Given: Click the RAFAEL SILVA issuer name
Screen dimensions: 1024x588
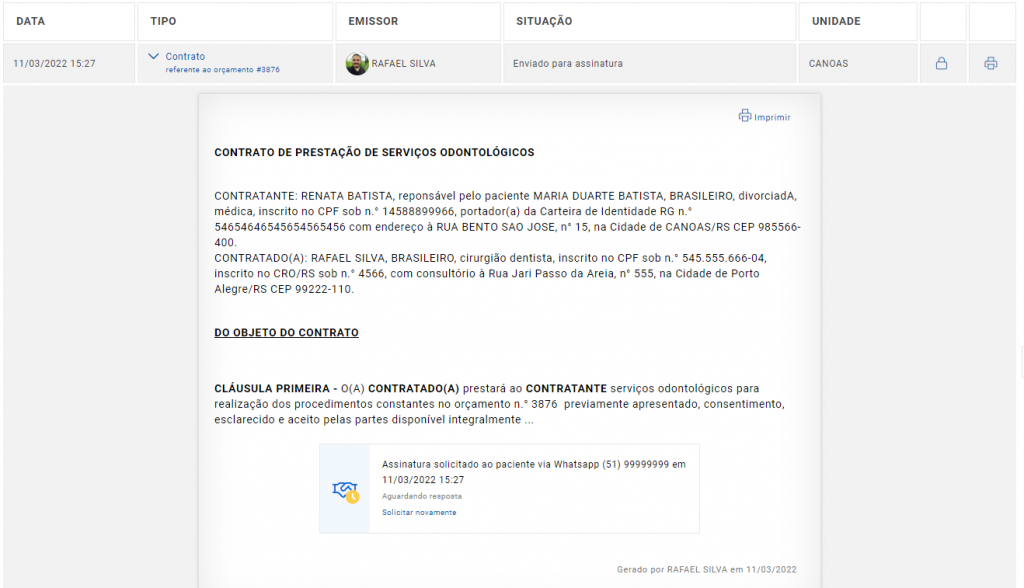Looking at the screenshot, I should (403, 64).
